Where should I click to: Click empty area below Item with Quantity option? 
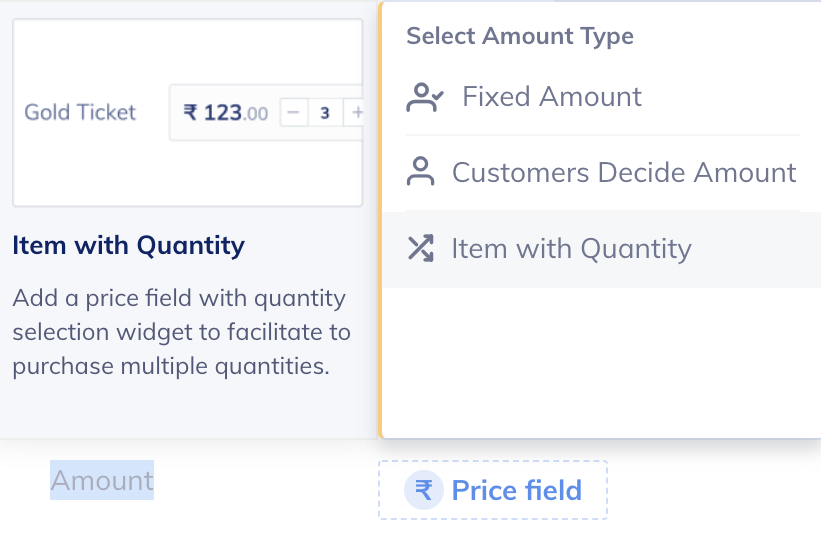point(602,361)
